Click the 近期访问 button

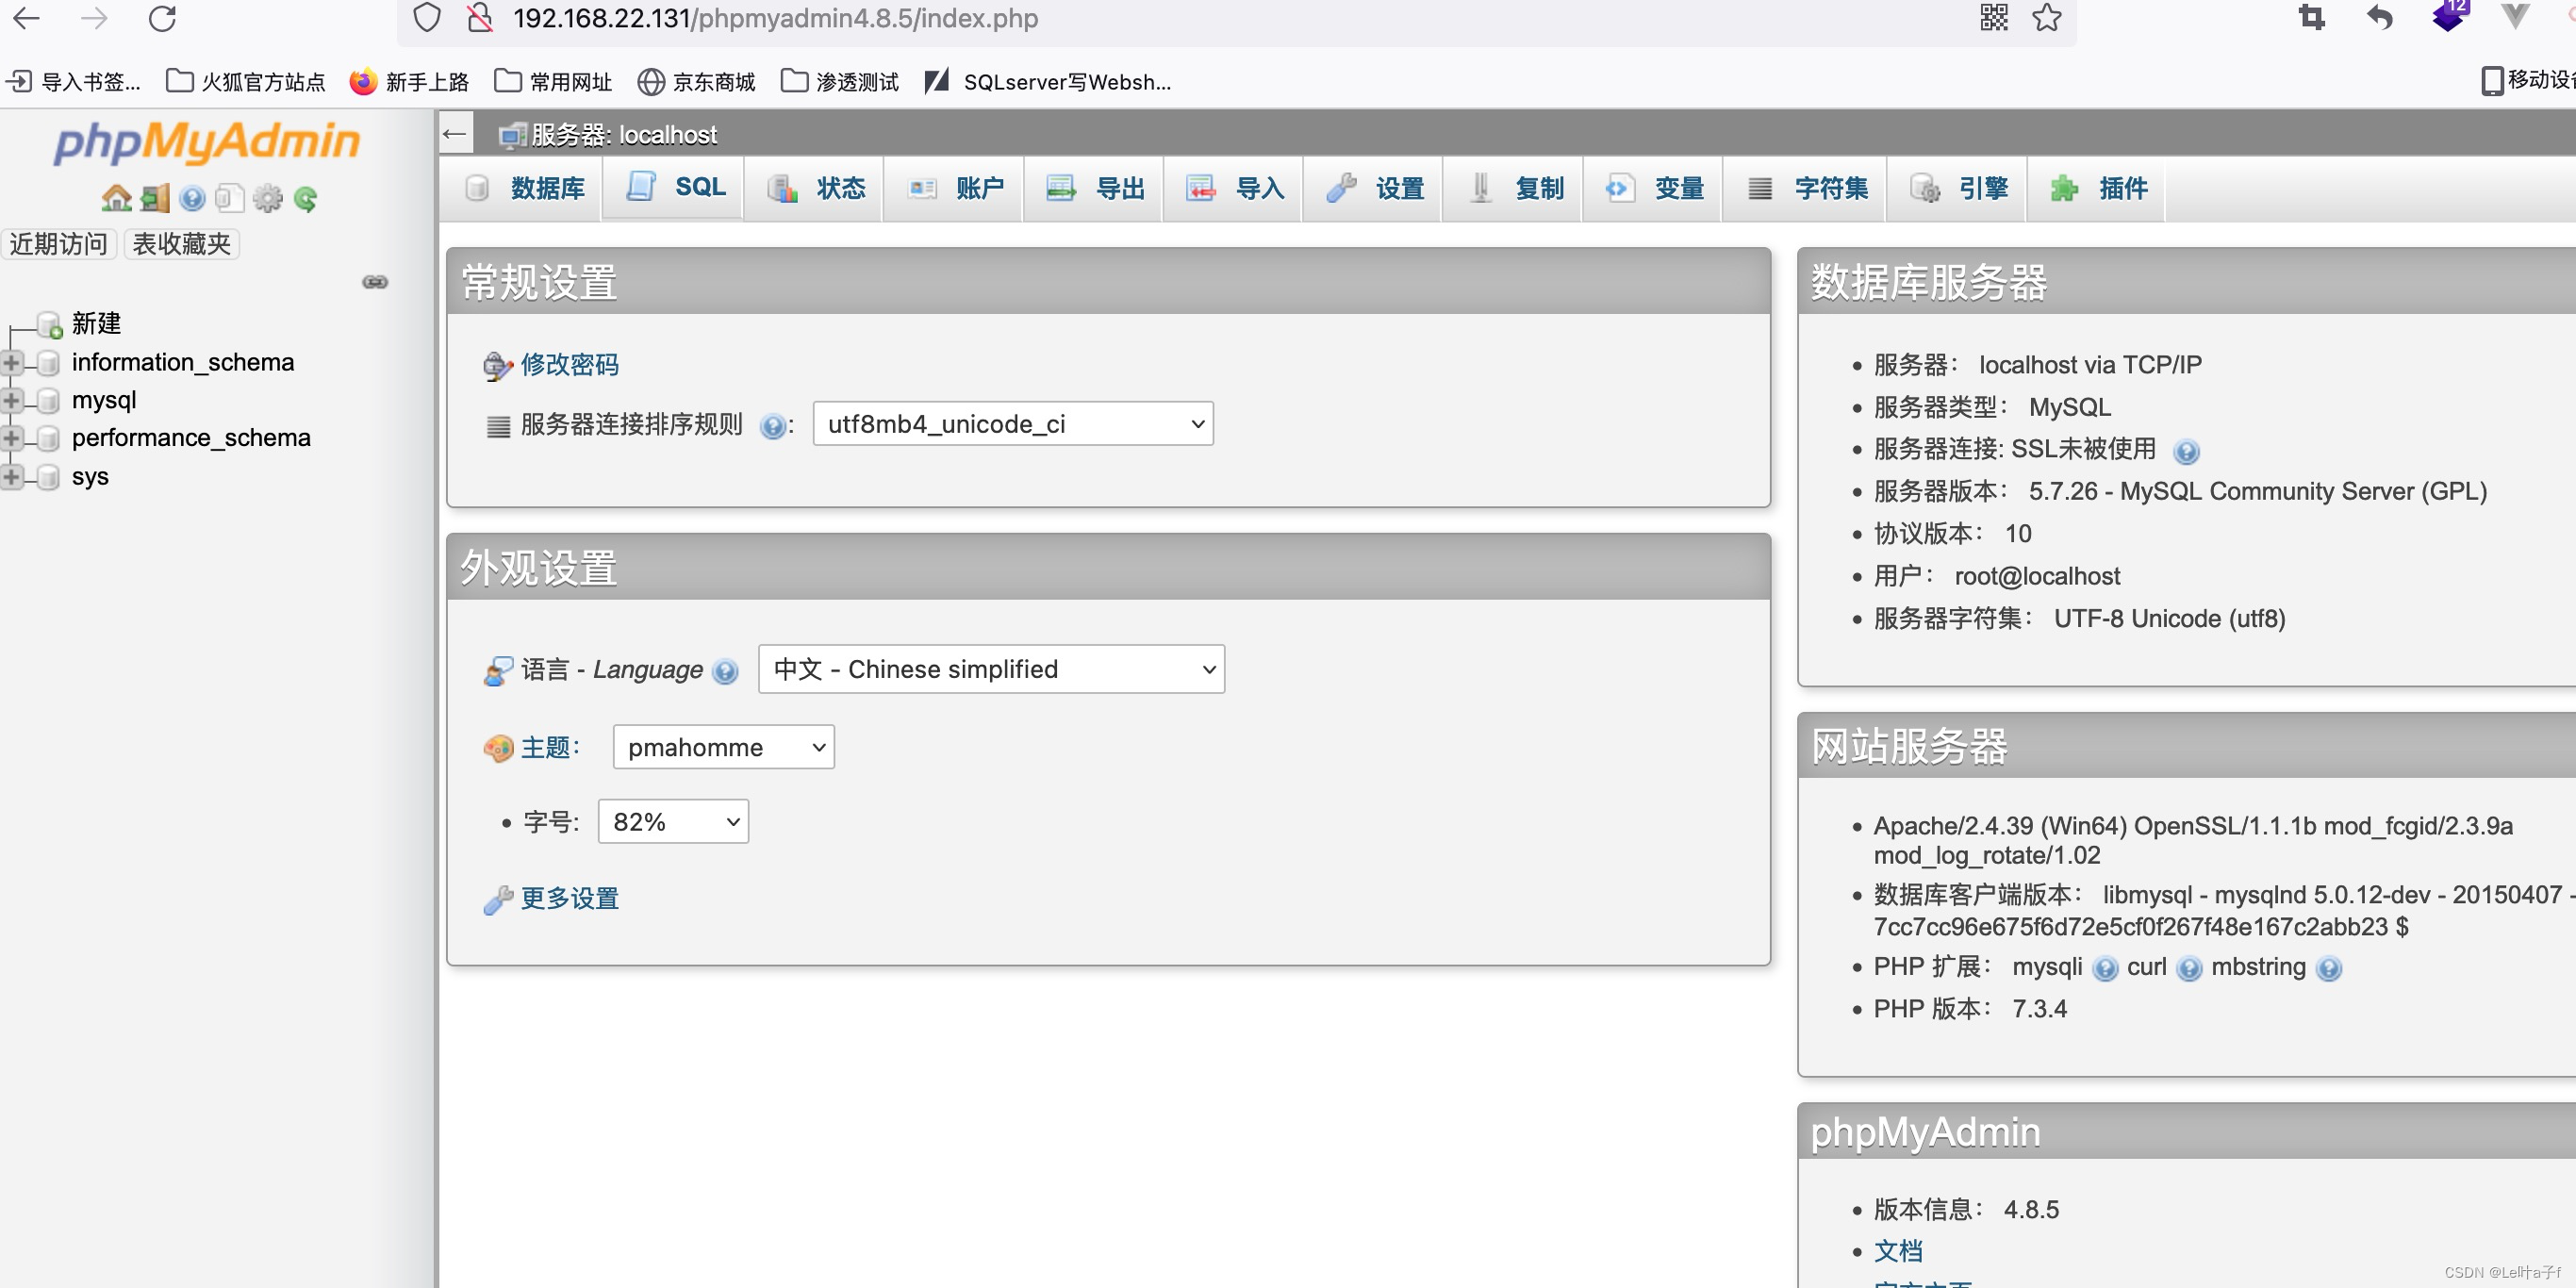[58, 244]
